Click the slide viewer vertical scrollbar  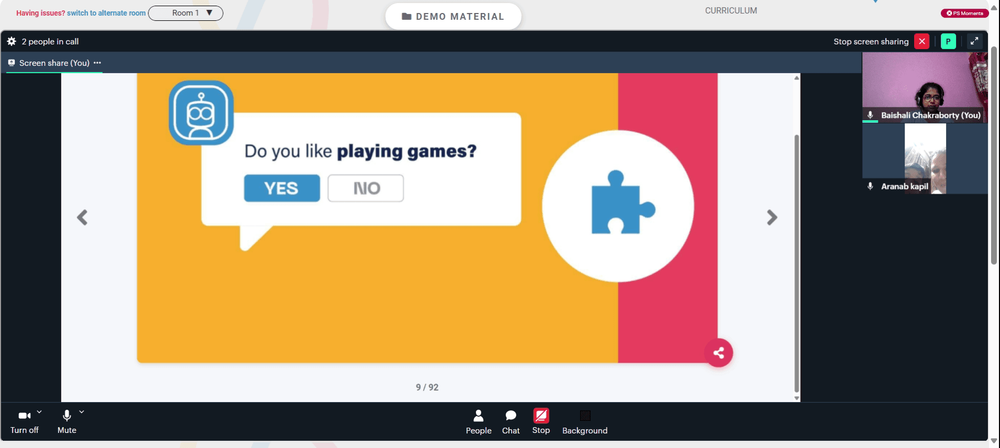797,264
